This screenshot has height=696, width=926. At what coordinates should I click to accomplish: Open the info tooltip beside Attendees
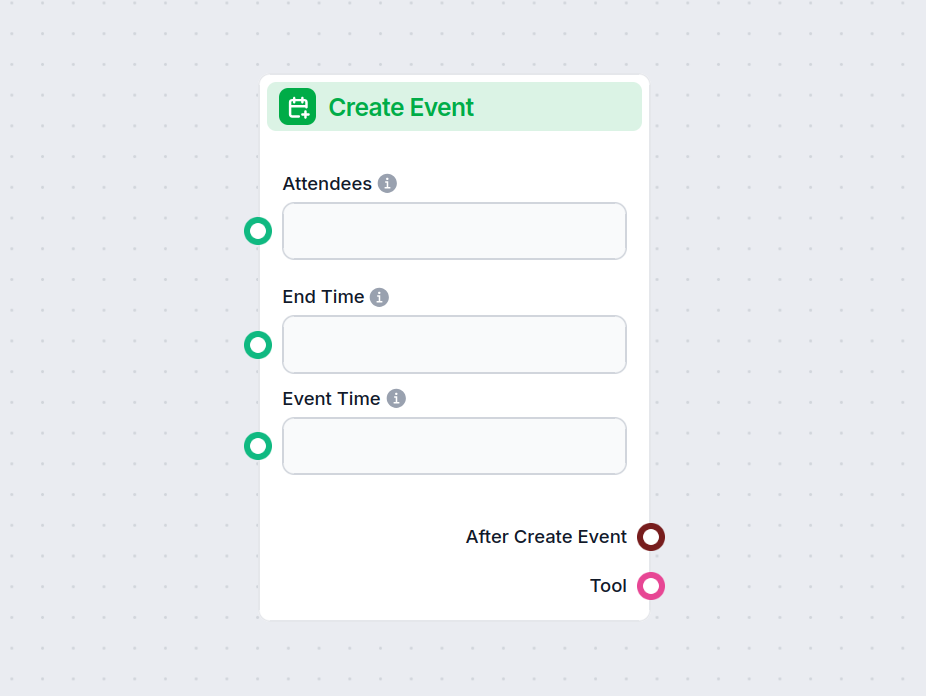[x=388, y=183]
